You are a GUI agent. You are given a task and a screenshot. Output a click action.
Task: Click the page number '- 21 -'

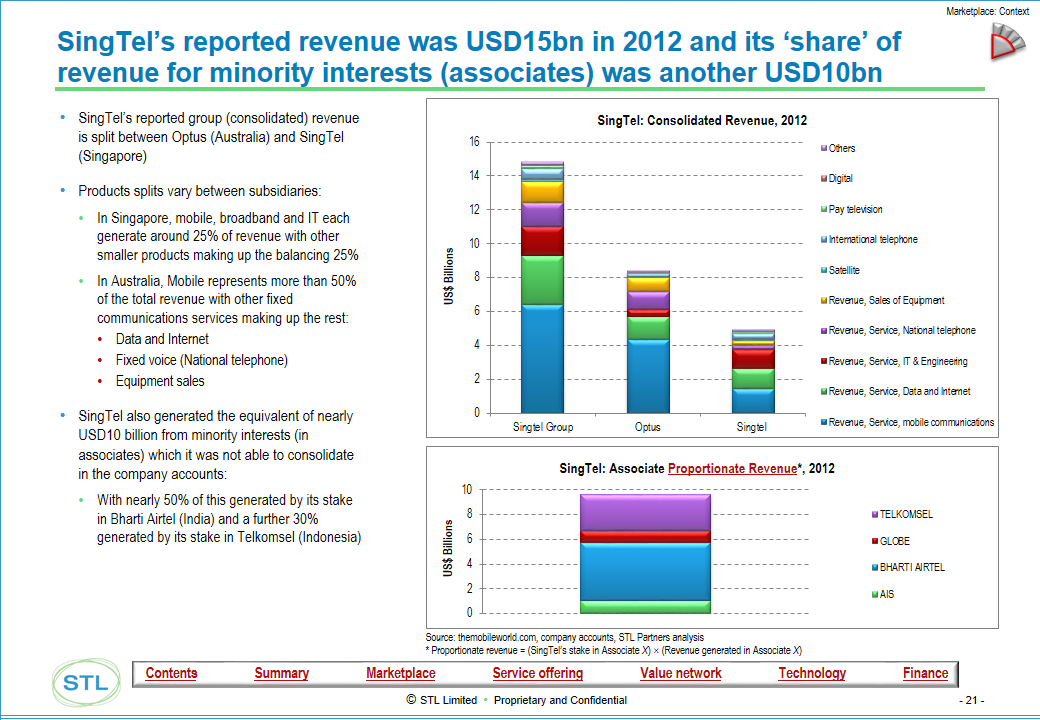[x=972, y=700]
